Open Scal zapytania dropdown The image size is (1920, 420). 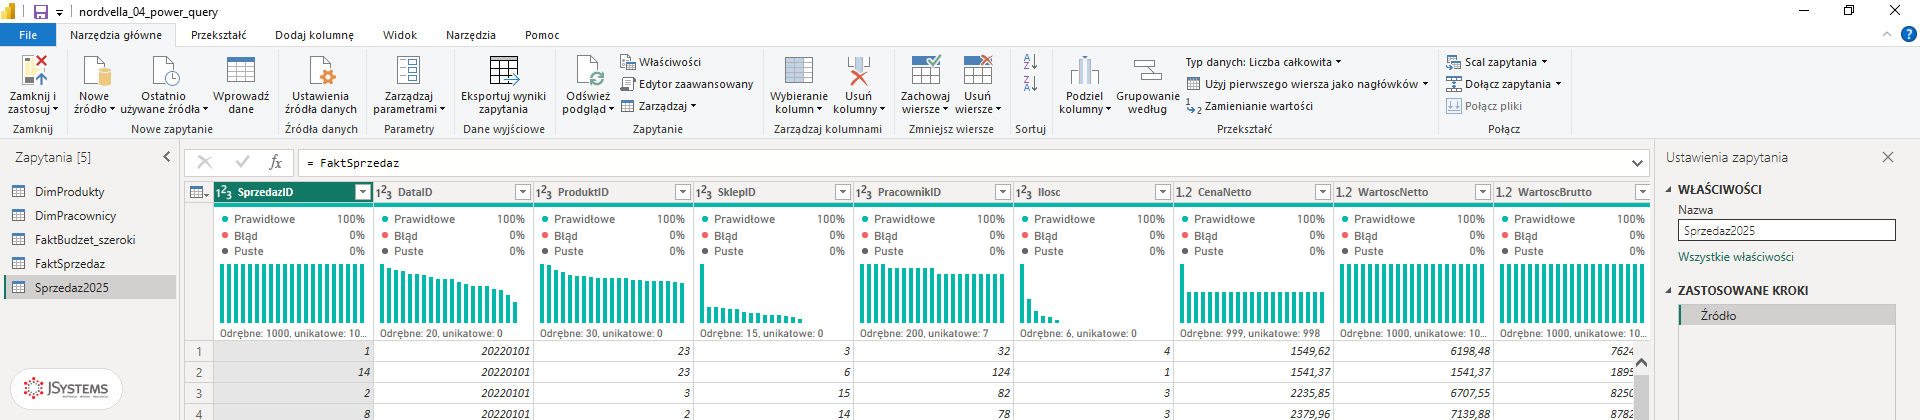pyautogui.click(x=1497, y=62)
